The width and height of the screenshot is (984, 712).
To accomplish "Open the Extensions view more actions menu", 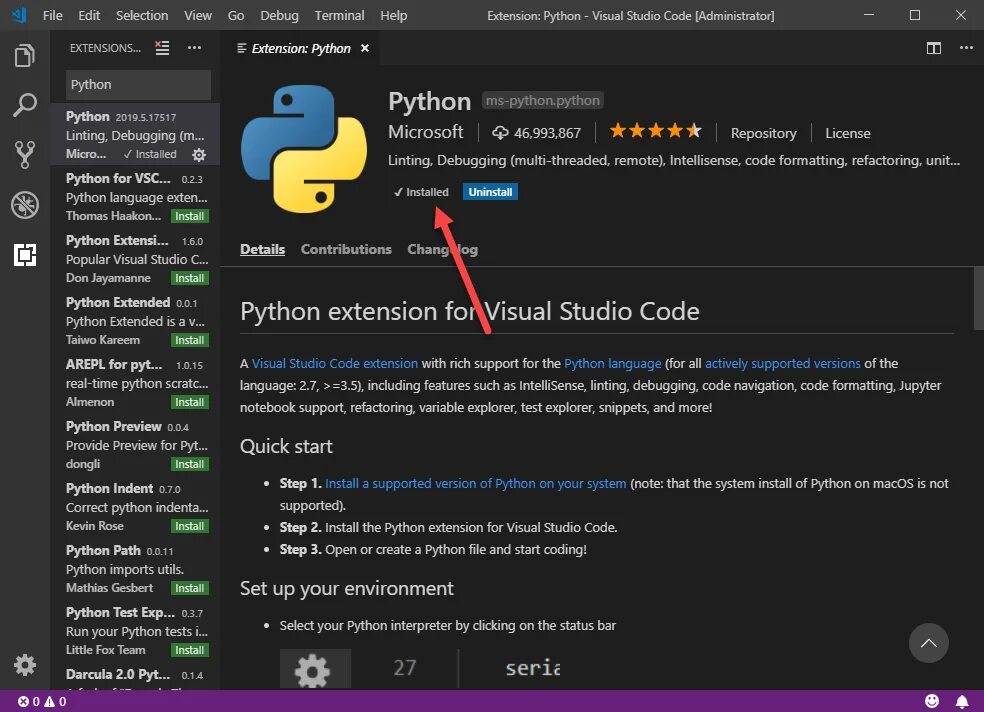I will (x=195, y=48).
